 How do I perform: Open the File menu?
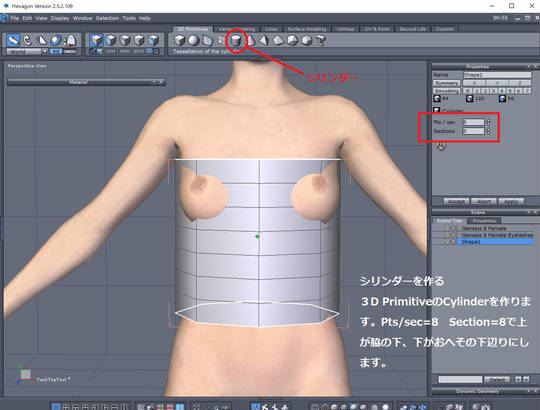pos(14,18)
